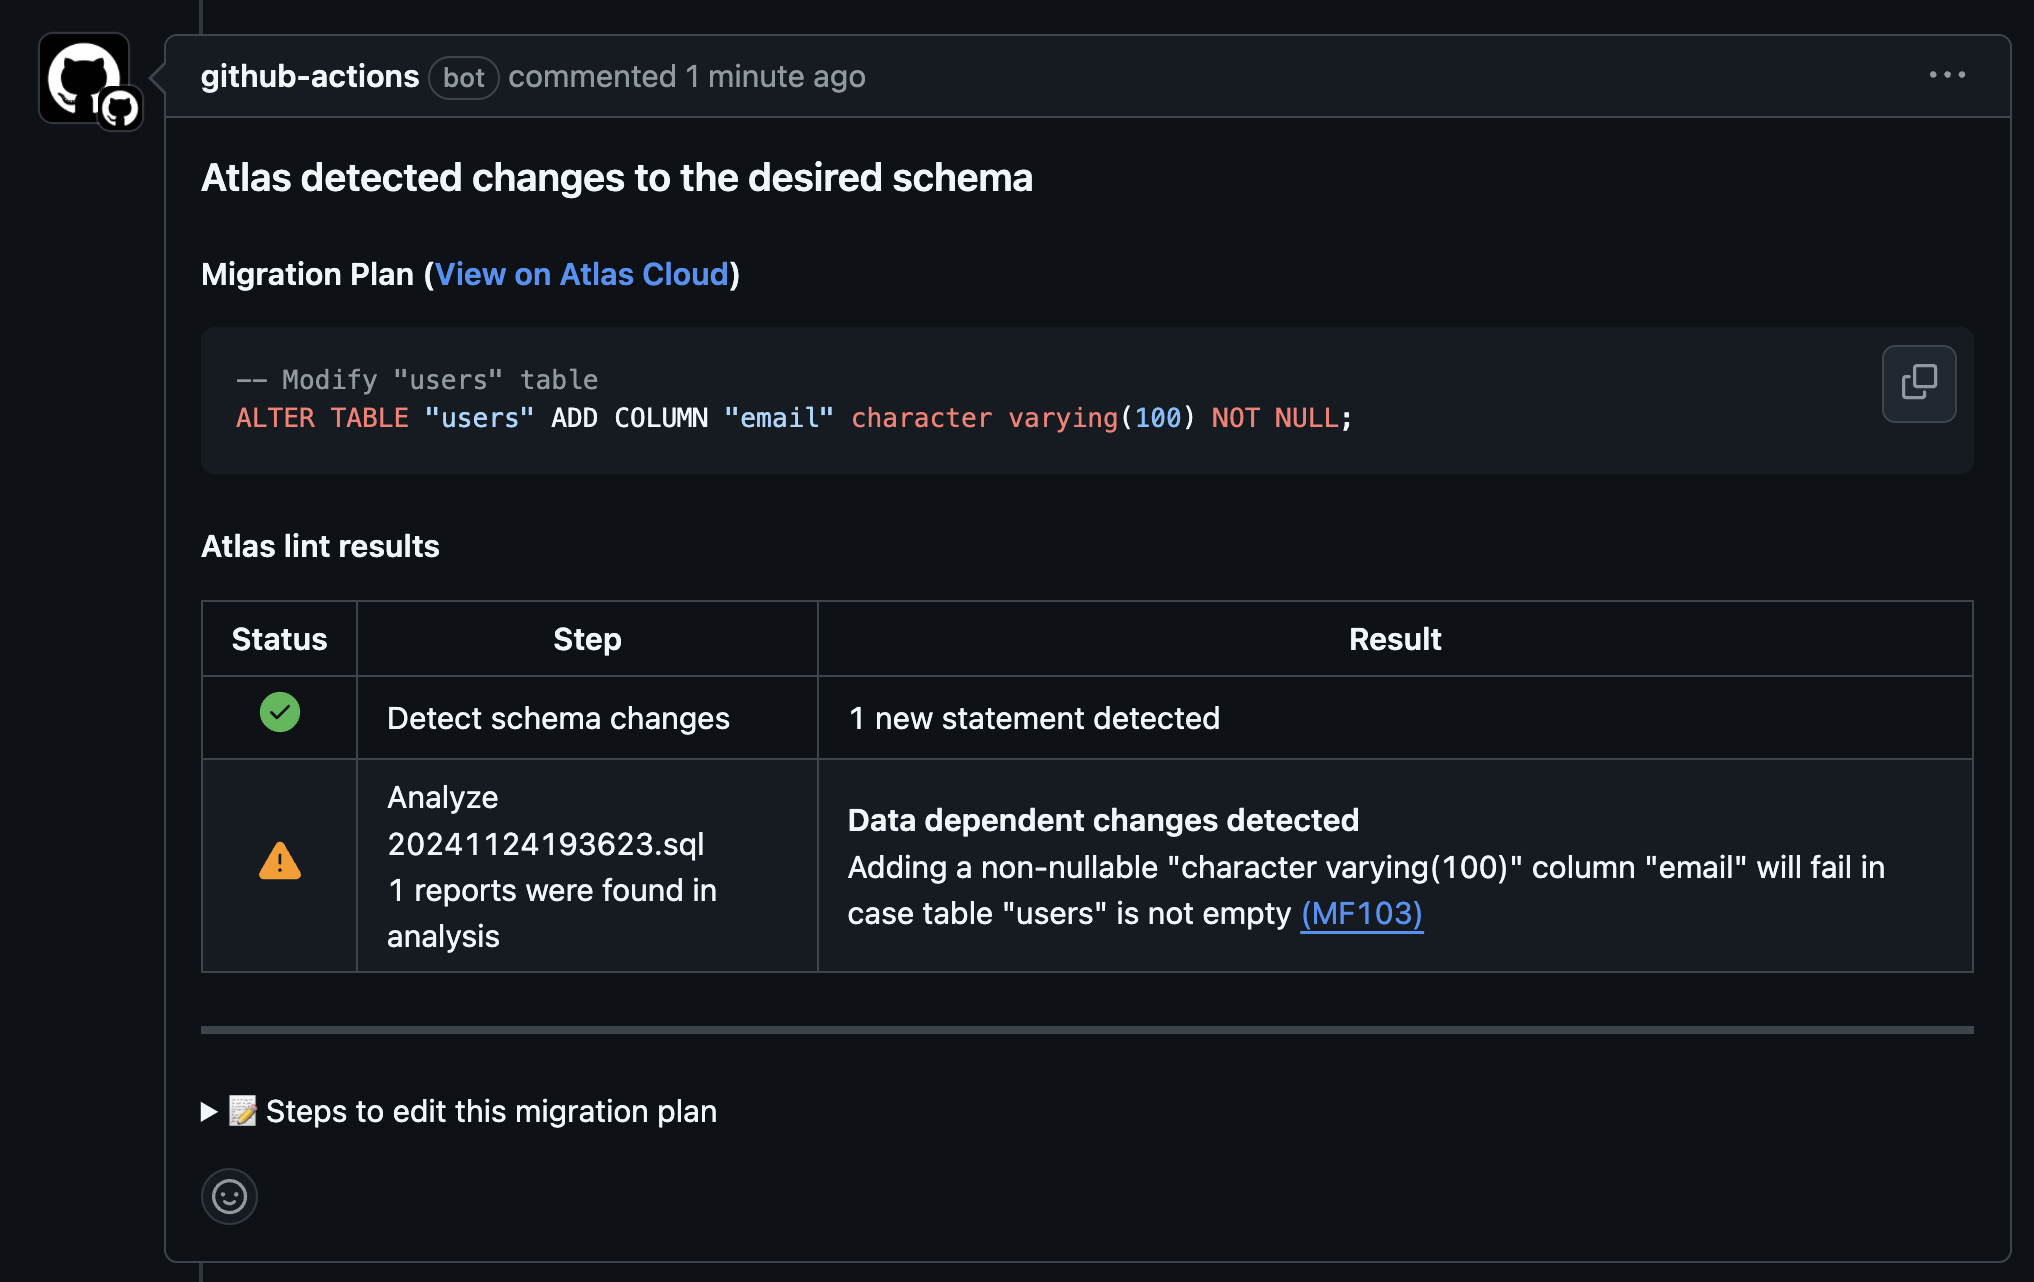Expand Steps to edit this migration plan
The height and width of the screenshot is (1282, 2034).
click(490, 1110)
